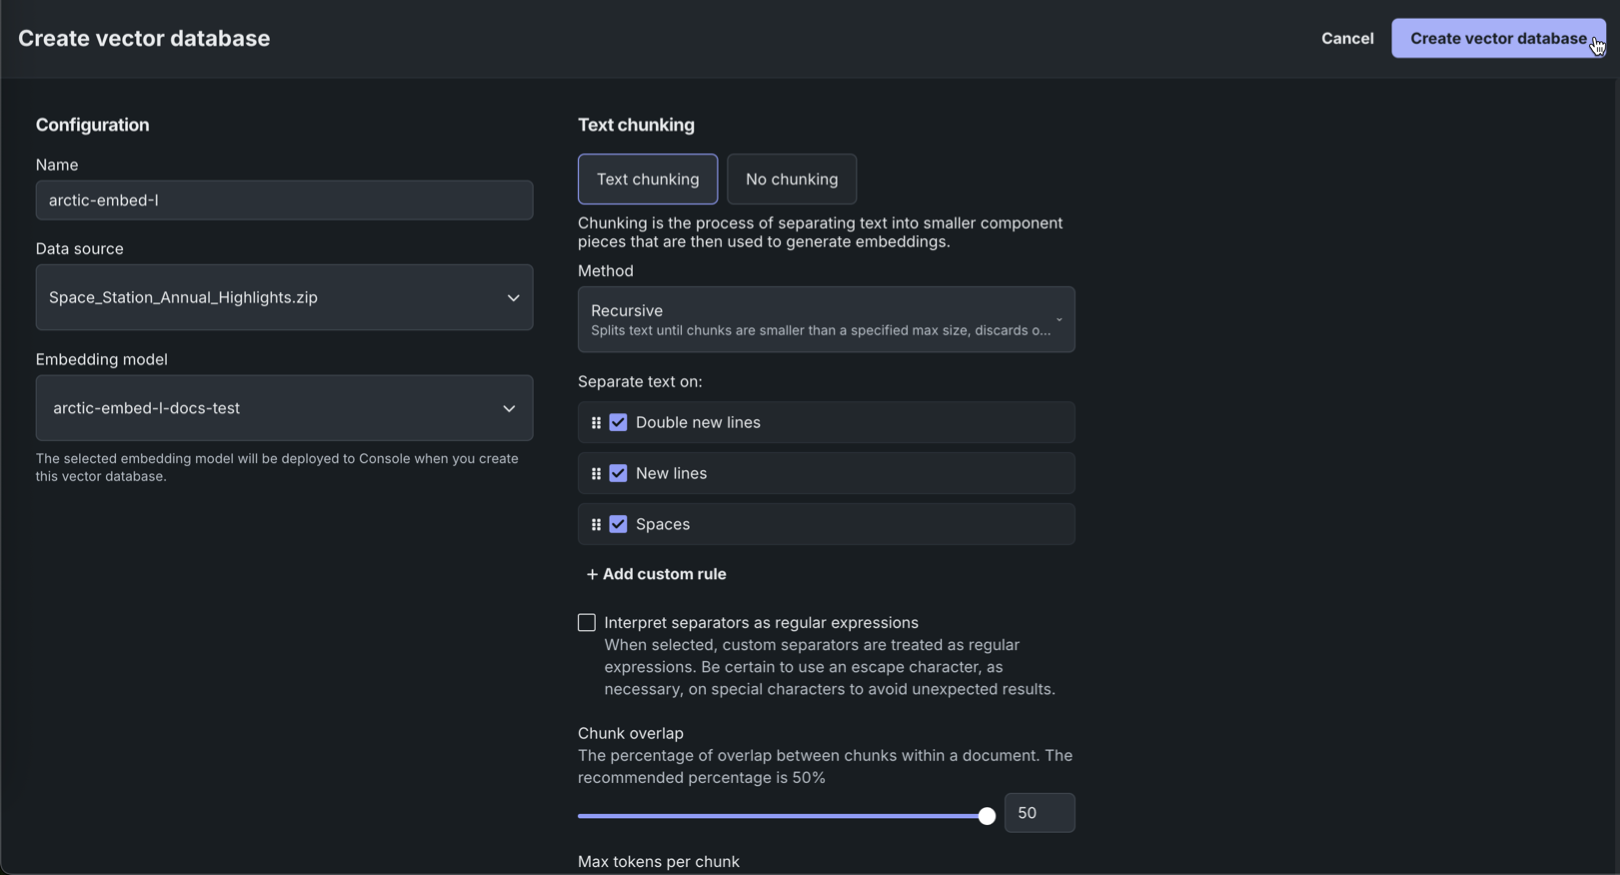Image resolution: width=1620 pixels, height=875 pixels.
Task: Click the plus icon beside Add custom rule
Action: point(592,574)
